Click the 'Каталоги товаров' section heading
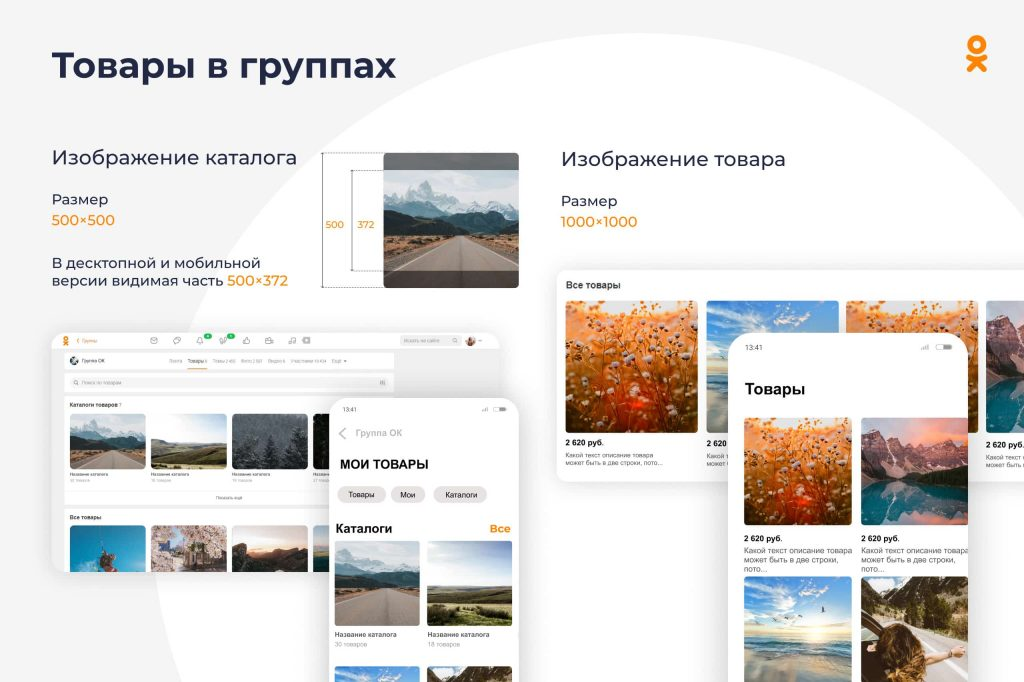 pos(95,404)
